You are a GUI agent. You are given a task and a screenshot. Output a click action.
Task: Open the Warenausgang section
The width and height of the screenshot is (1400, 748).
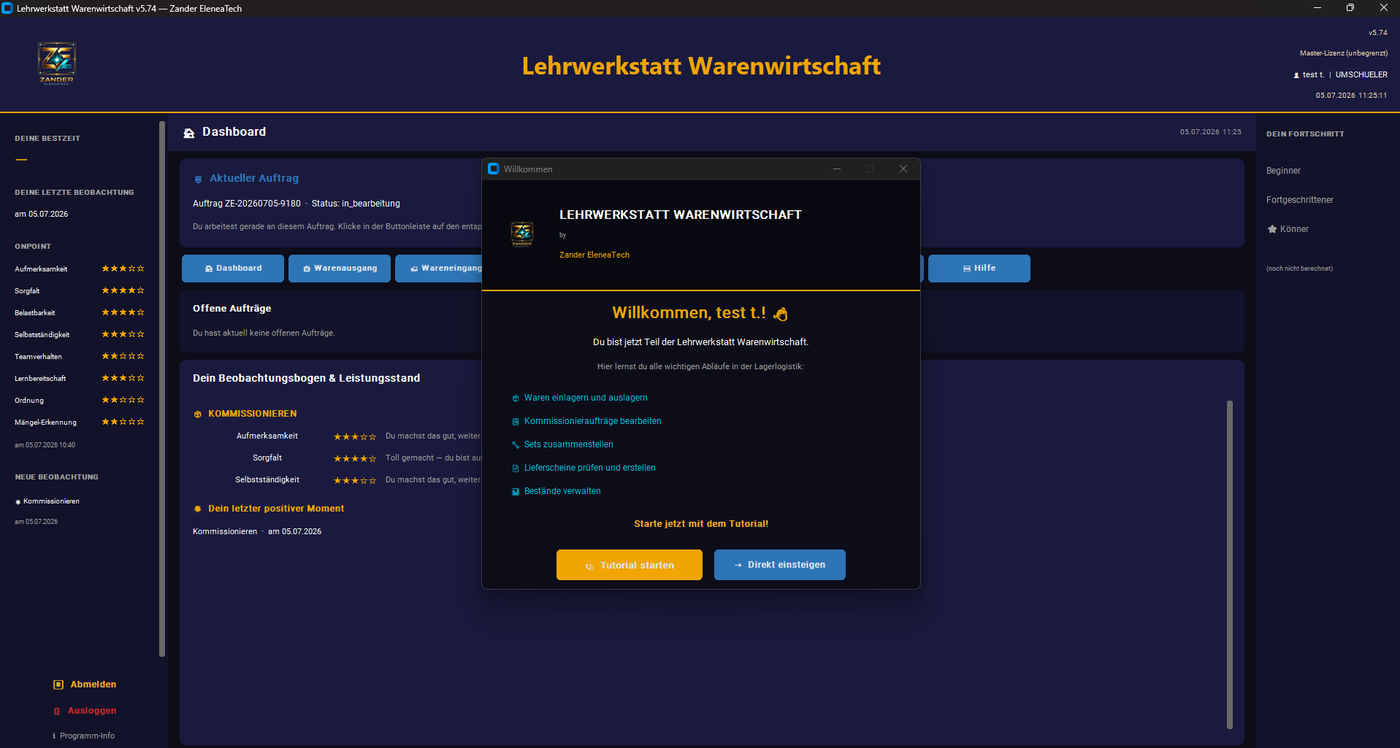[x=339, y=268]
